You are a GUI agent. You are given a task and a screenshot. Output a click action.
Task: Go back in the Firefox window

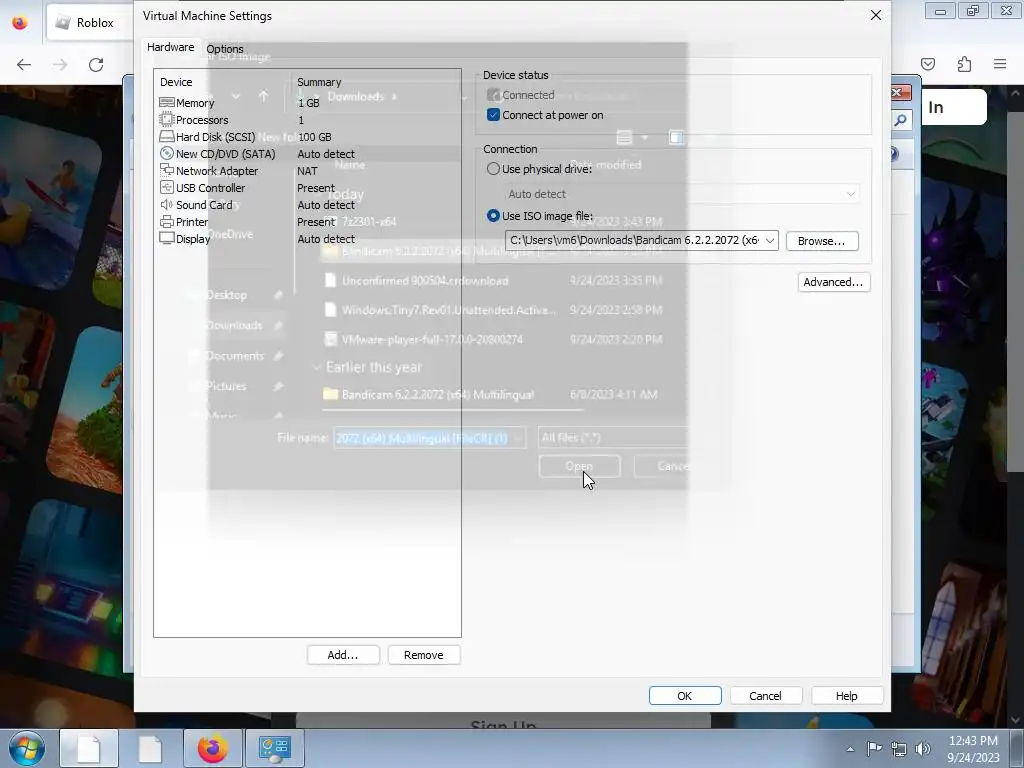click(x=24, y=64)
